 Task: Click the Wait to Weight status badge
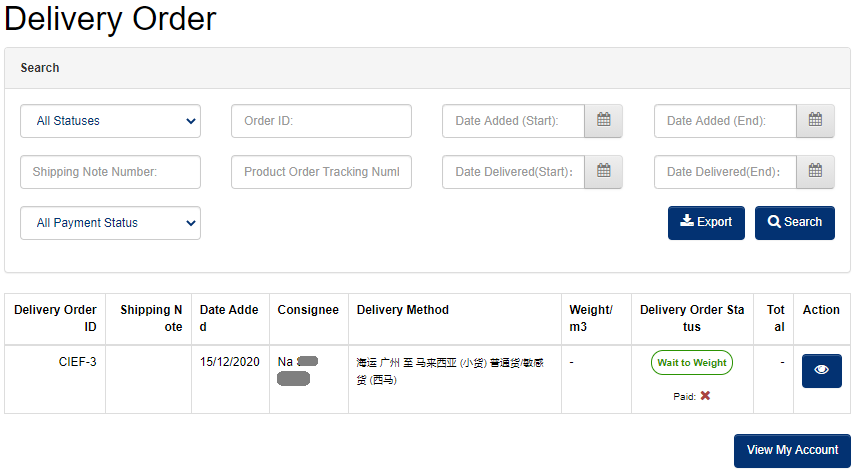[692, 363]
